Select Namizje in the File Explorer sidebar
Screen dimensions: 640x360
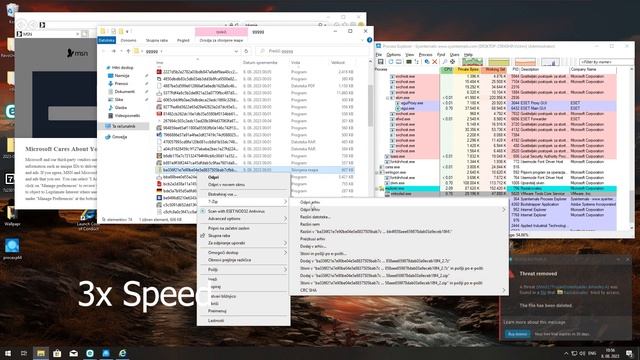[x=122, y=76]
